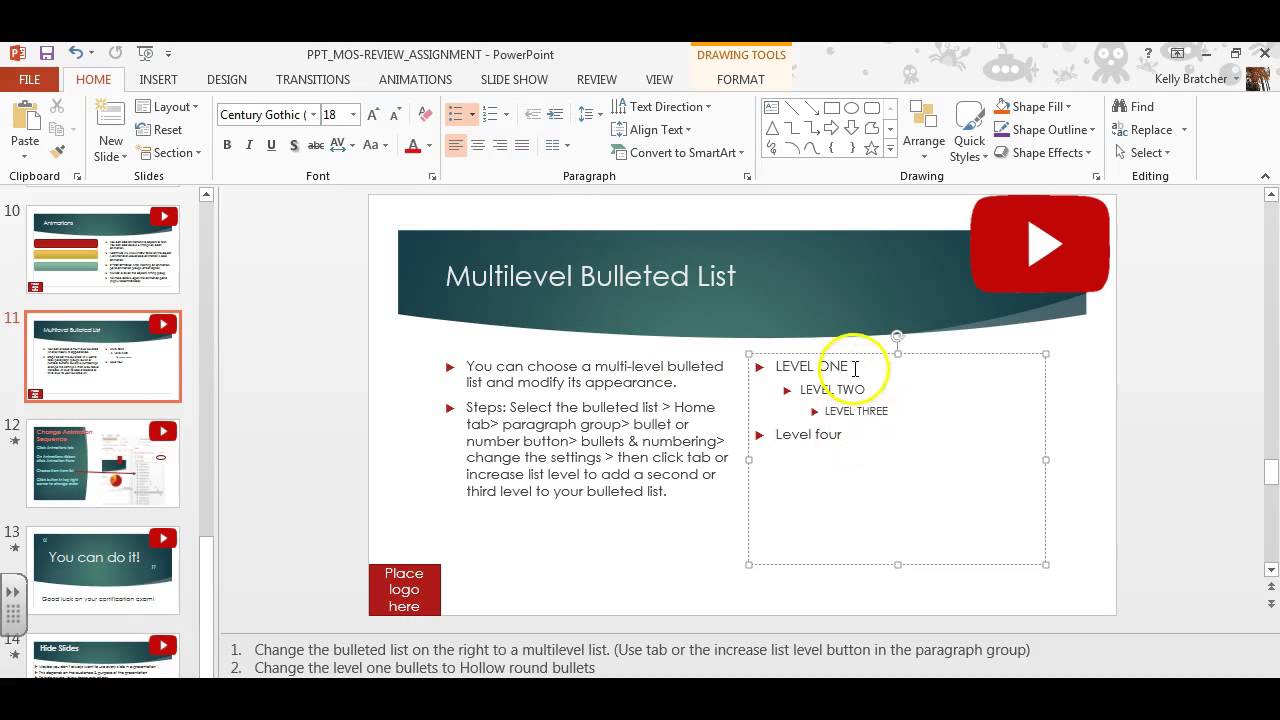Toggle Bold formatting
The height and width of the screenshot is (720, 1280).
(227, 145)
